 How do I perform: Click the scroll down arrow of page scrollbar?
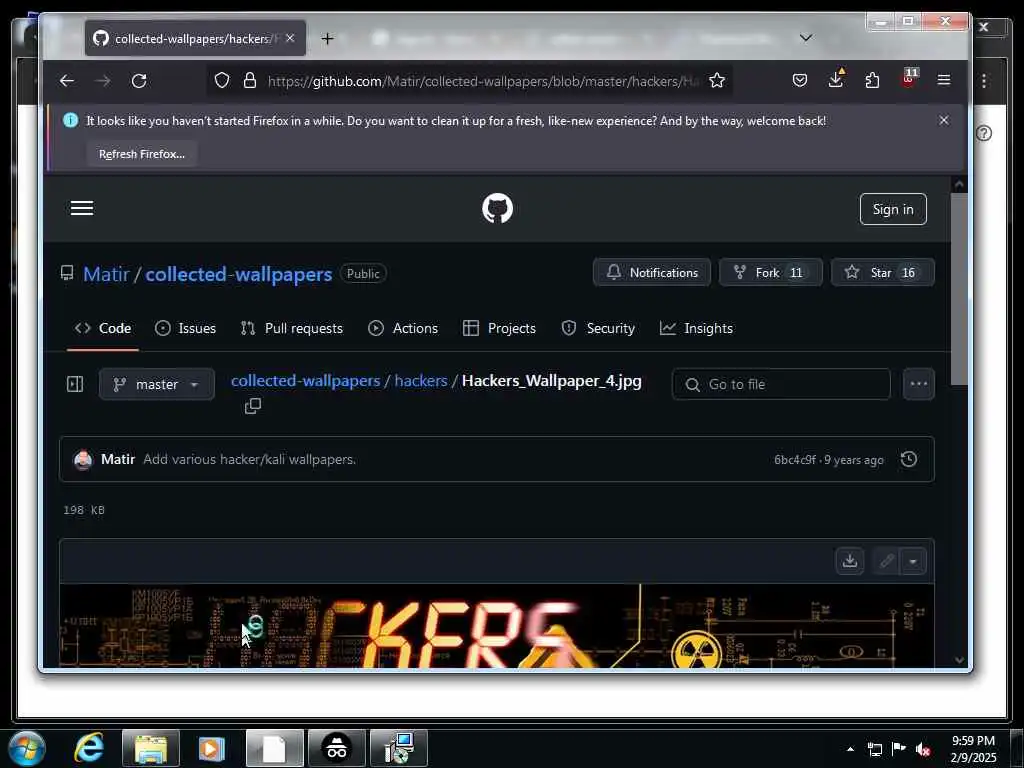pyautogui.click(x=959, y=660)
